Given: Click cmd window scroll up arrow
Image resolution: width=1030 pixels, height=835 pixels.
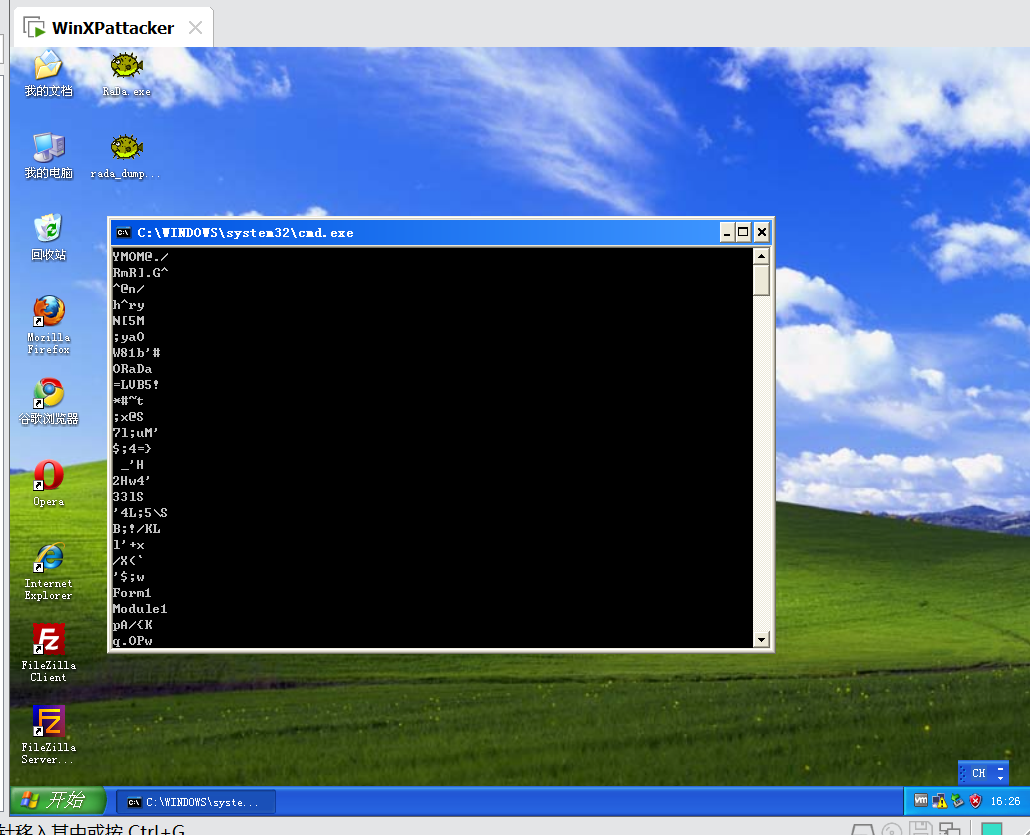Looking at the screenshot, I should (x=761, y=256).
